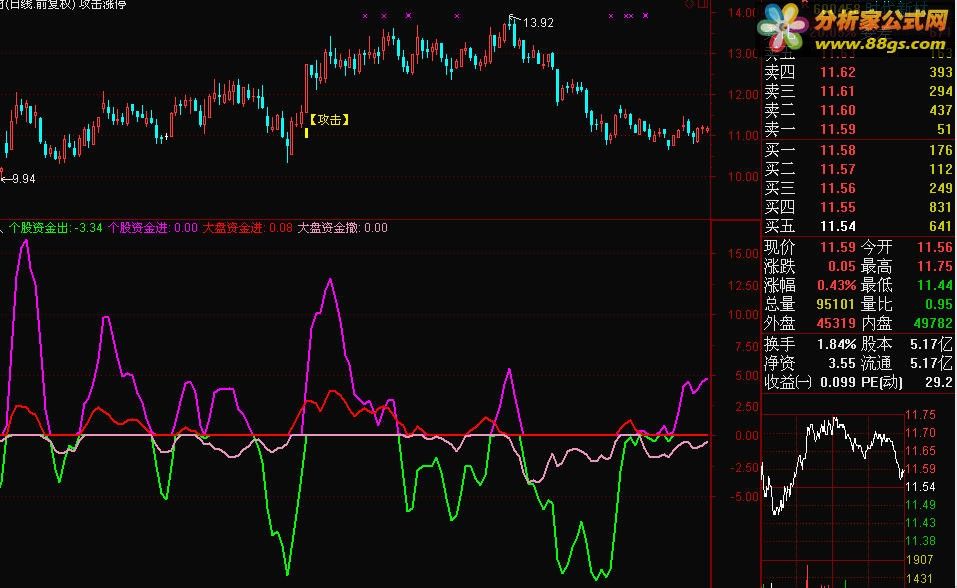Viewport: 957px width, 588px height.
Task: Click the 净资 value 3.55
Action: click(842, 363)
